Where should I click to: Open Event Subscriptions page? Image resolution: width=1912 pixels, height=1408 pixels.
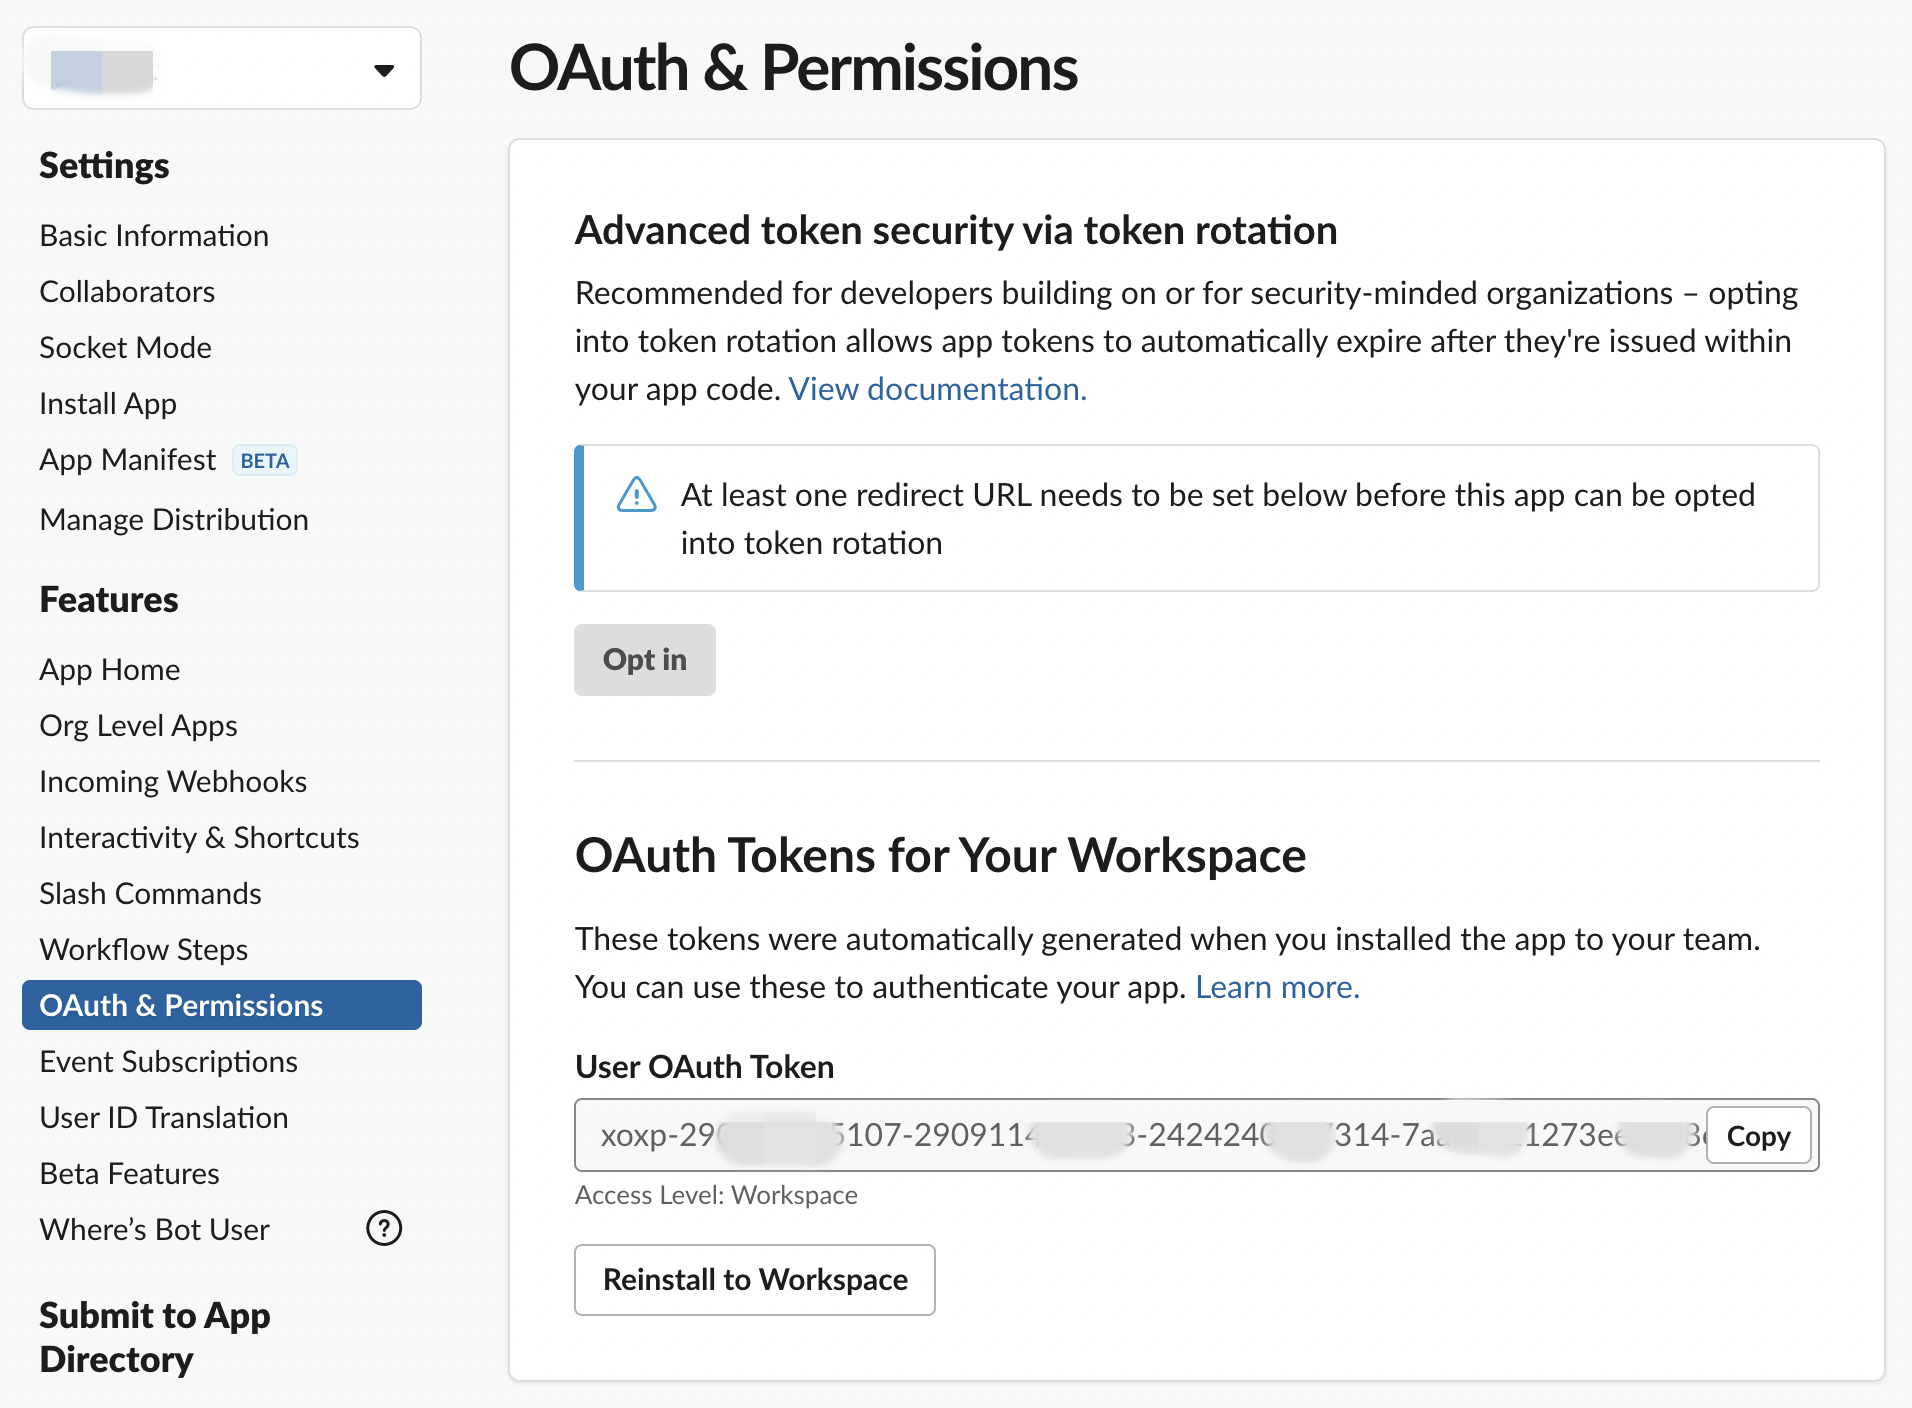coord(168,1062)
